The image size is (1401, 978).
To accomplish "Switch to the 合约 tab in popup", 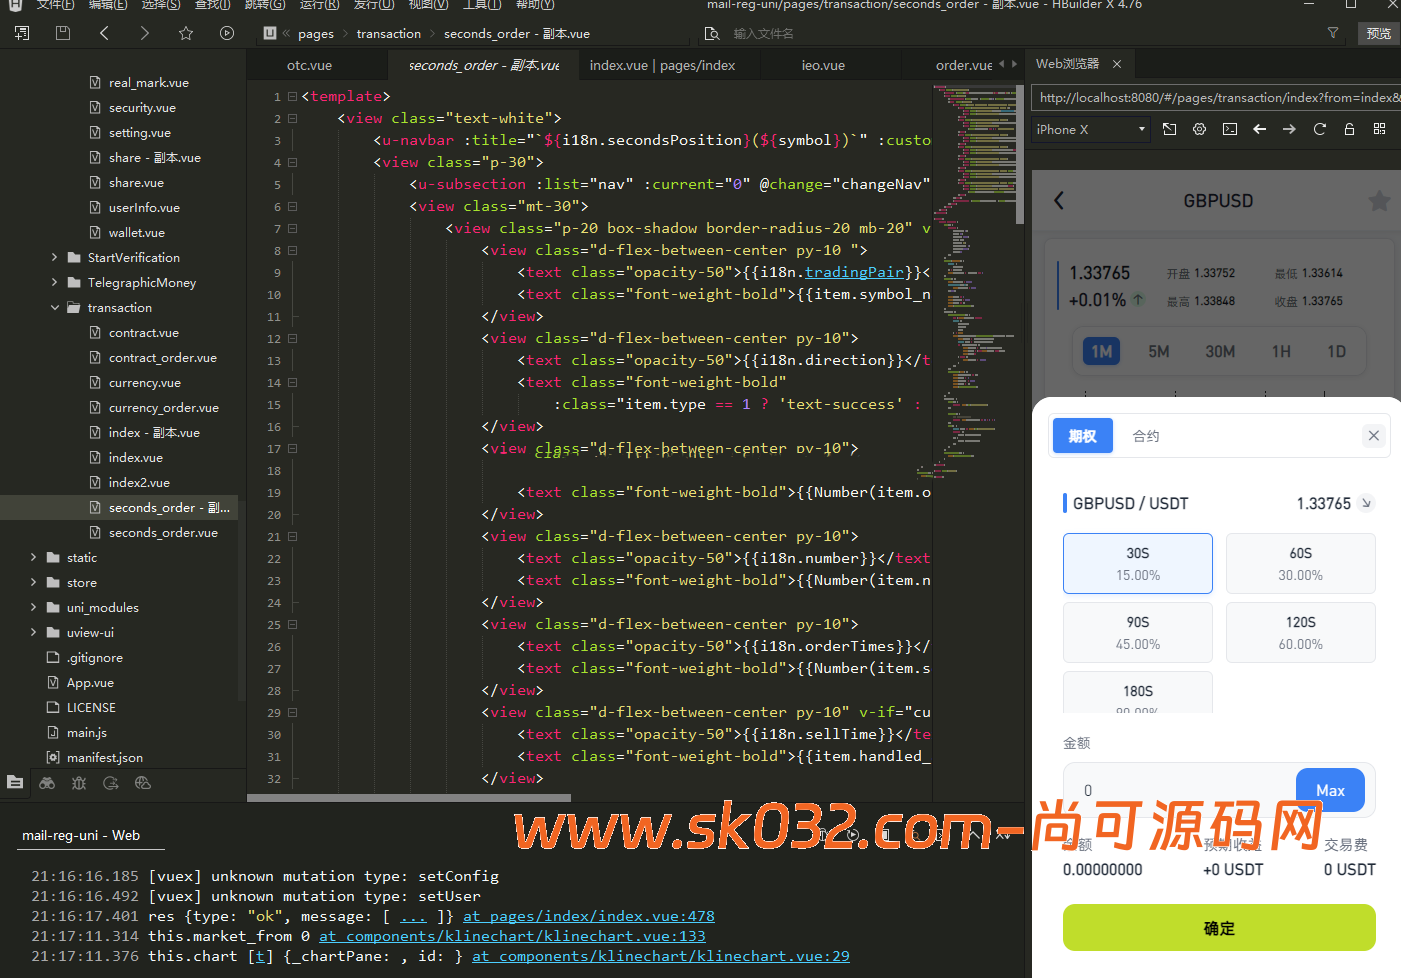I will tap(1146, 436).
